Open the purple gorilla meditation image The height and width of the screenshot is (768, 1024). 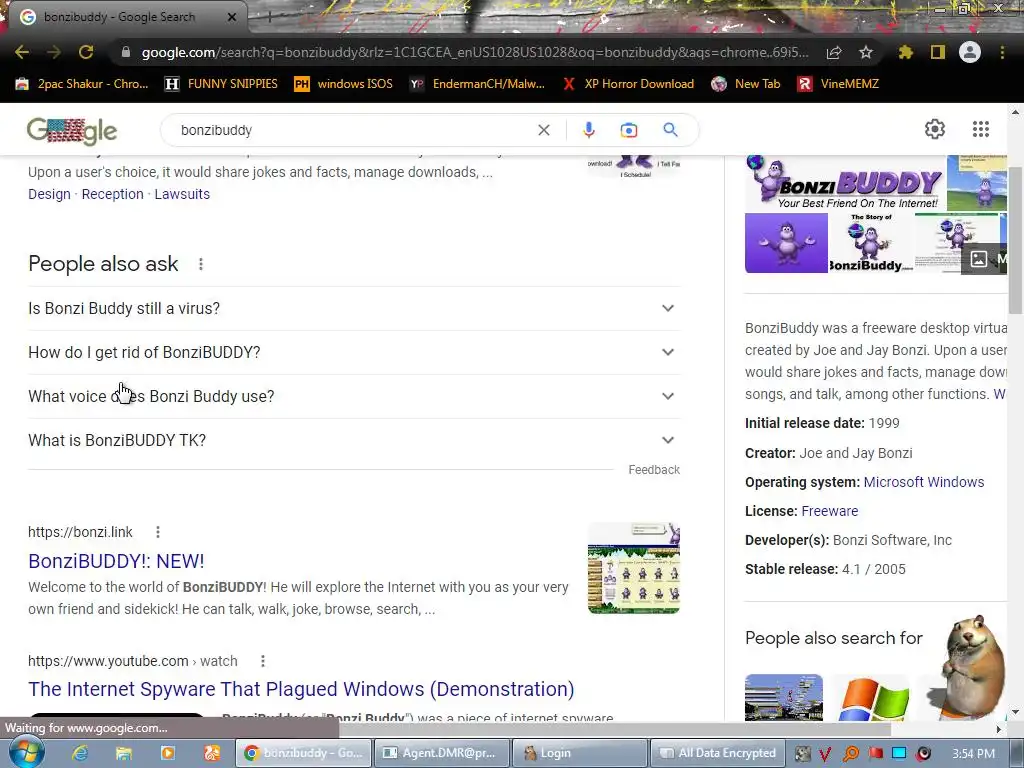tap(786, 243)
